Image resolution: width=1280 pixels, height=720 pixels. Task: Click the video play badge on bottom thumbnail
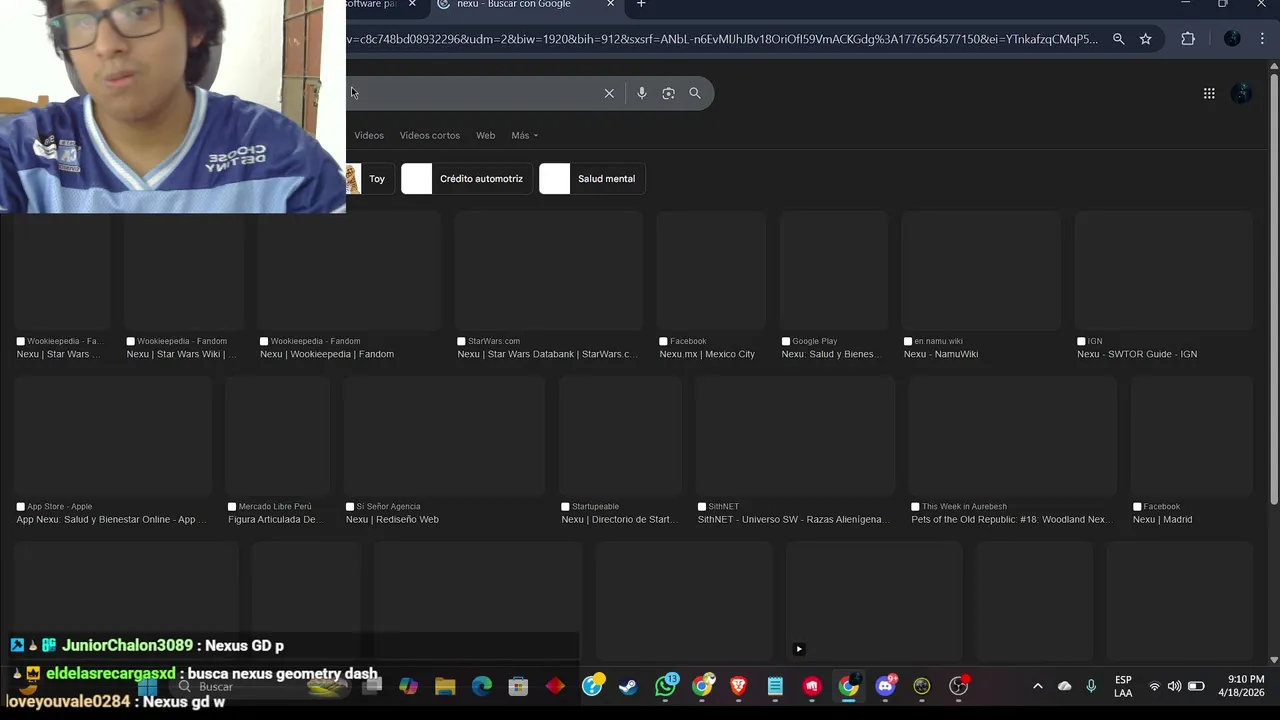pos(799,649)
